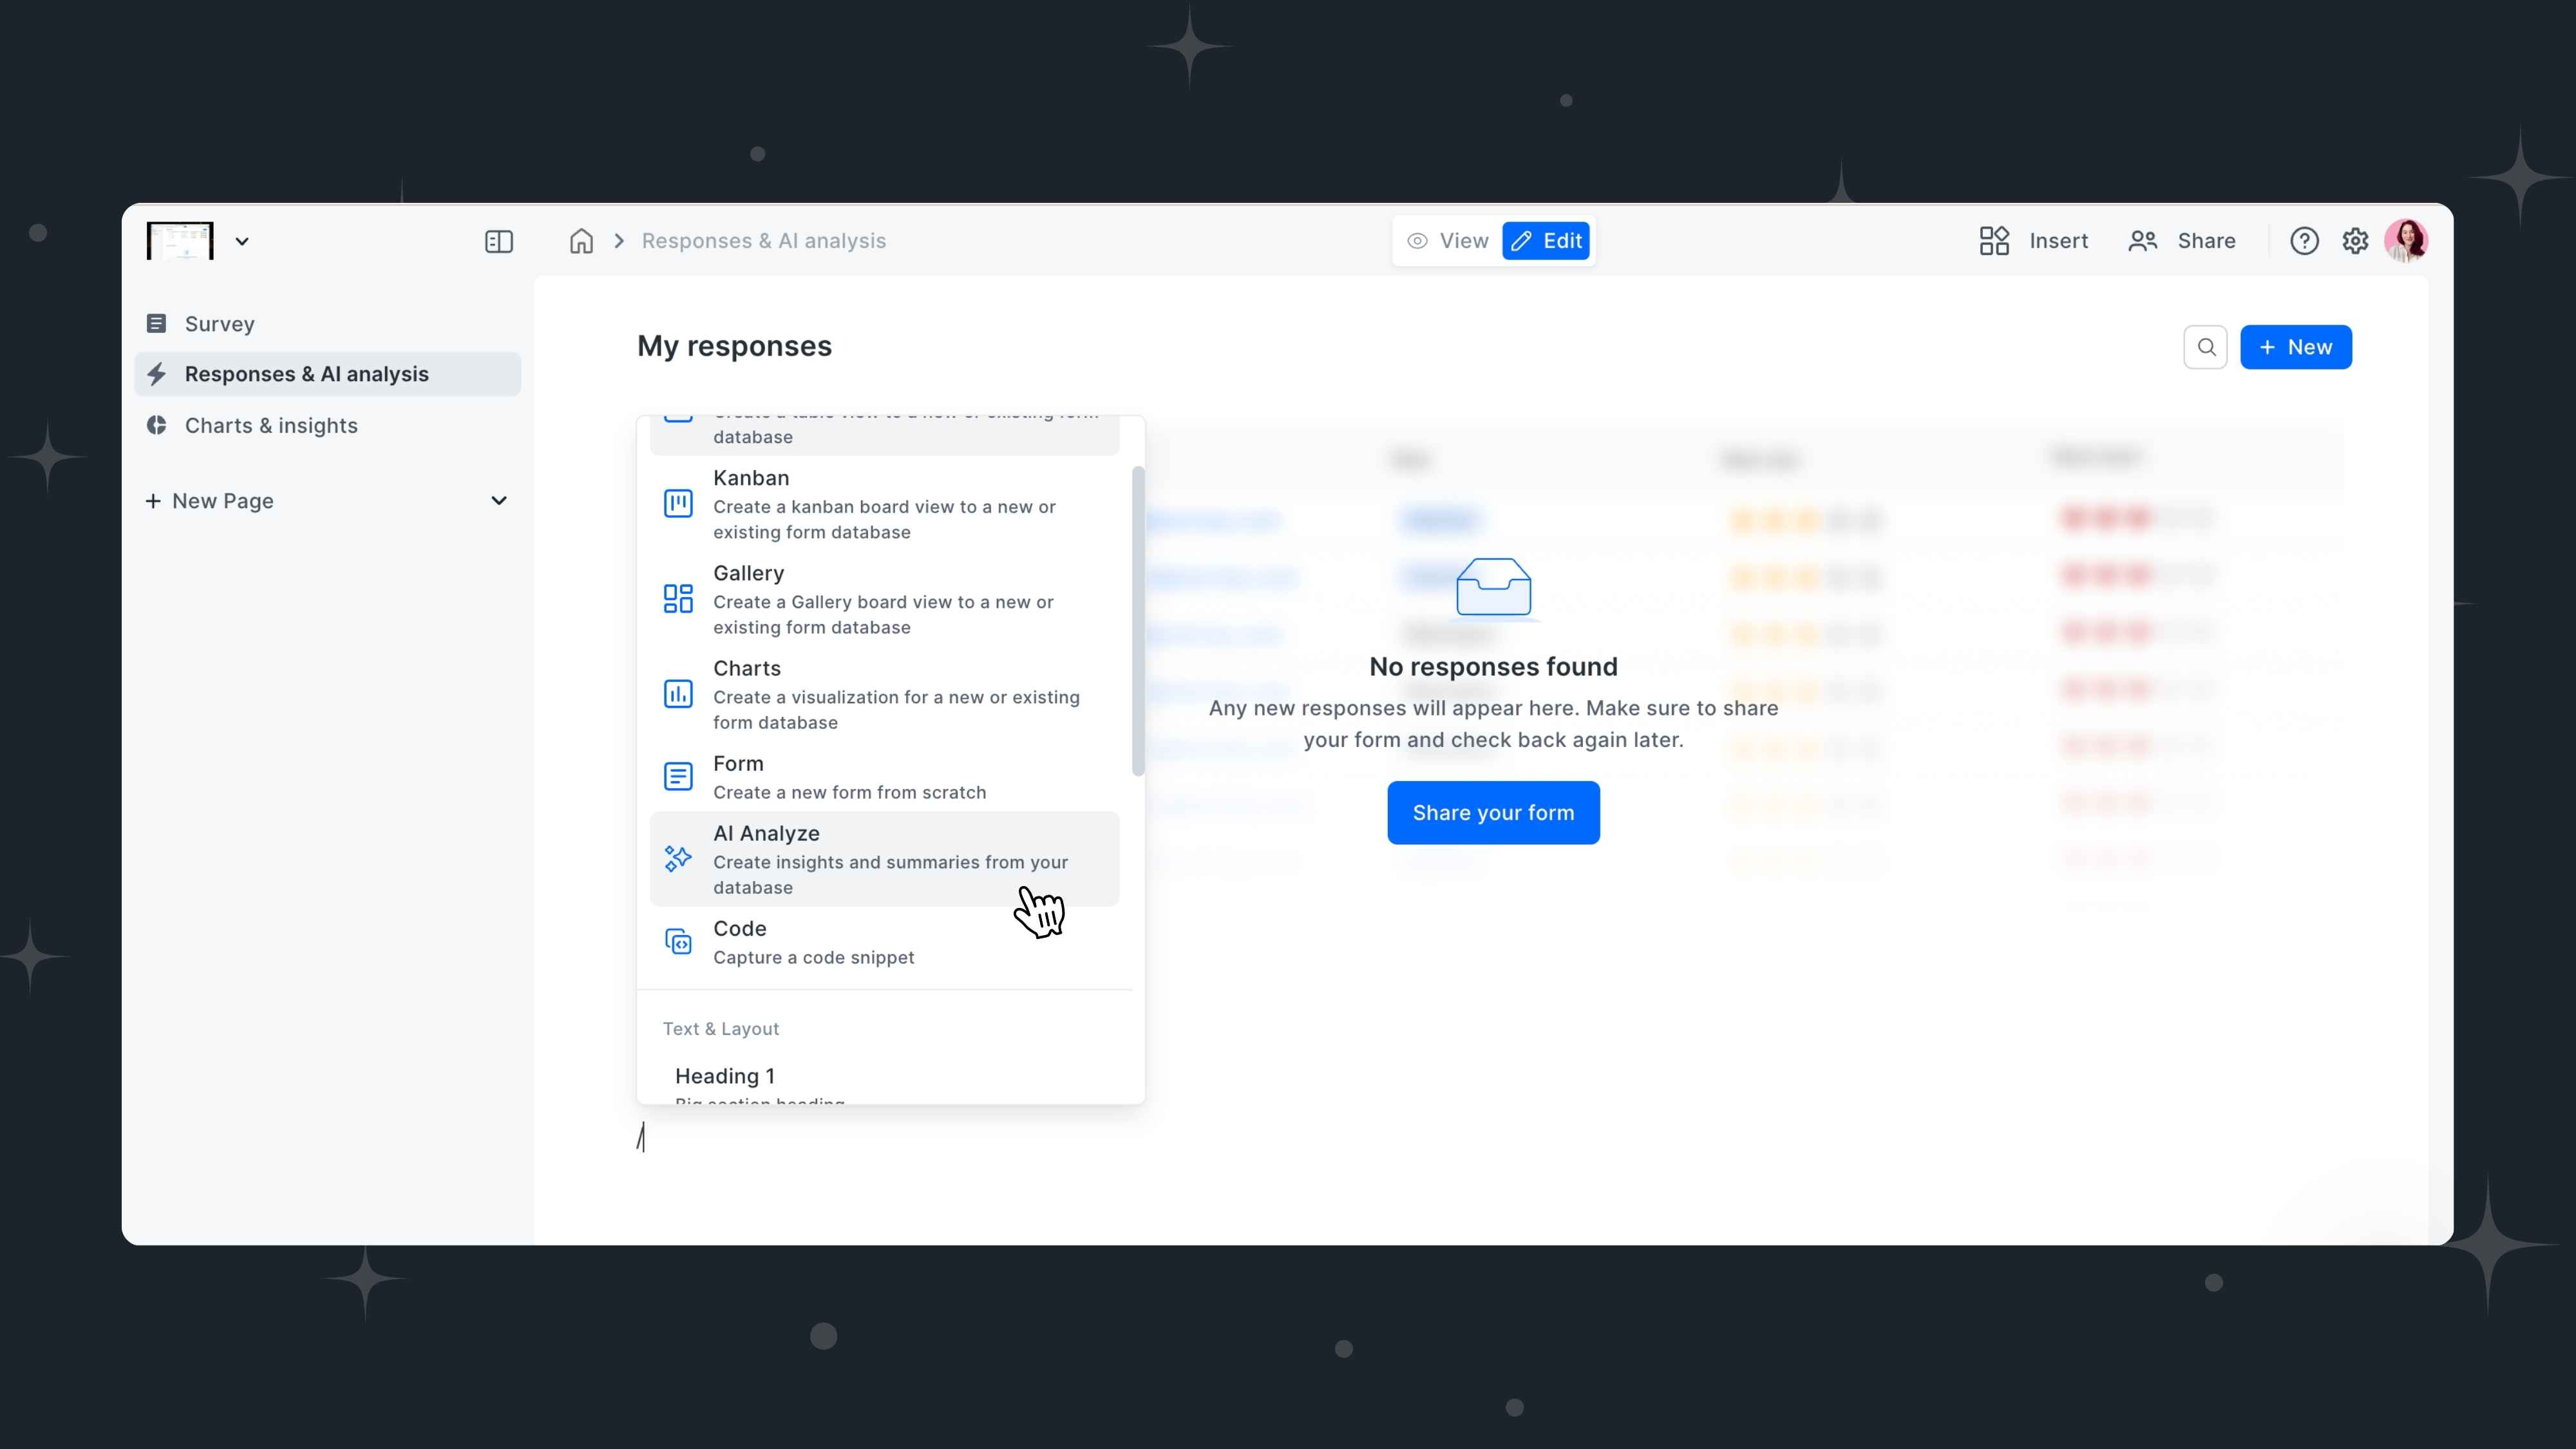
Task: Switch to View mode
Action: pos(1448,241)
